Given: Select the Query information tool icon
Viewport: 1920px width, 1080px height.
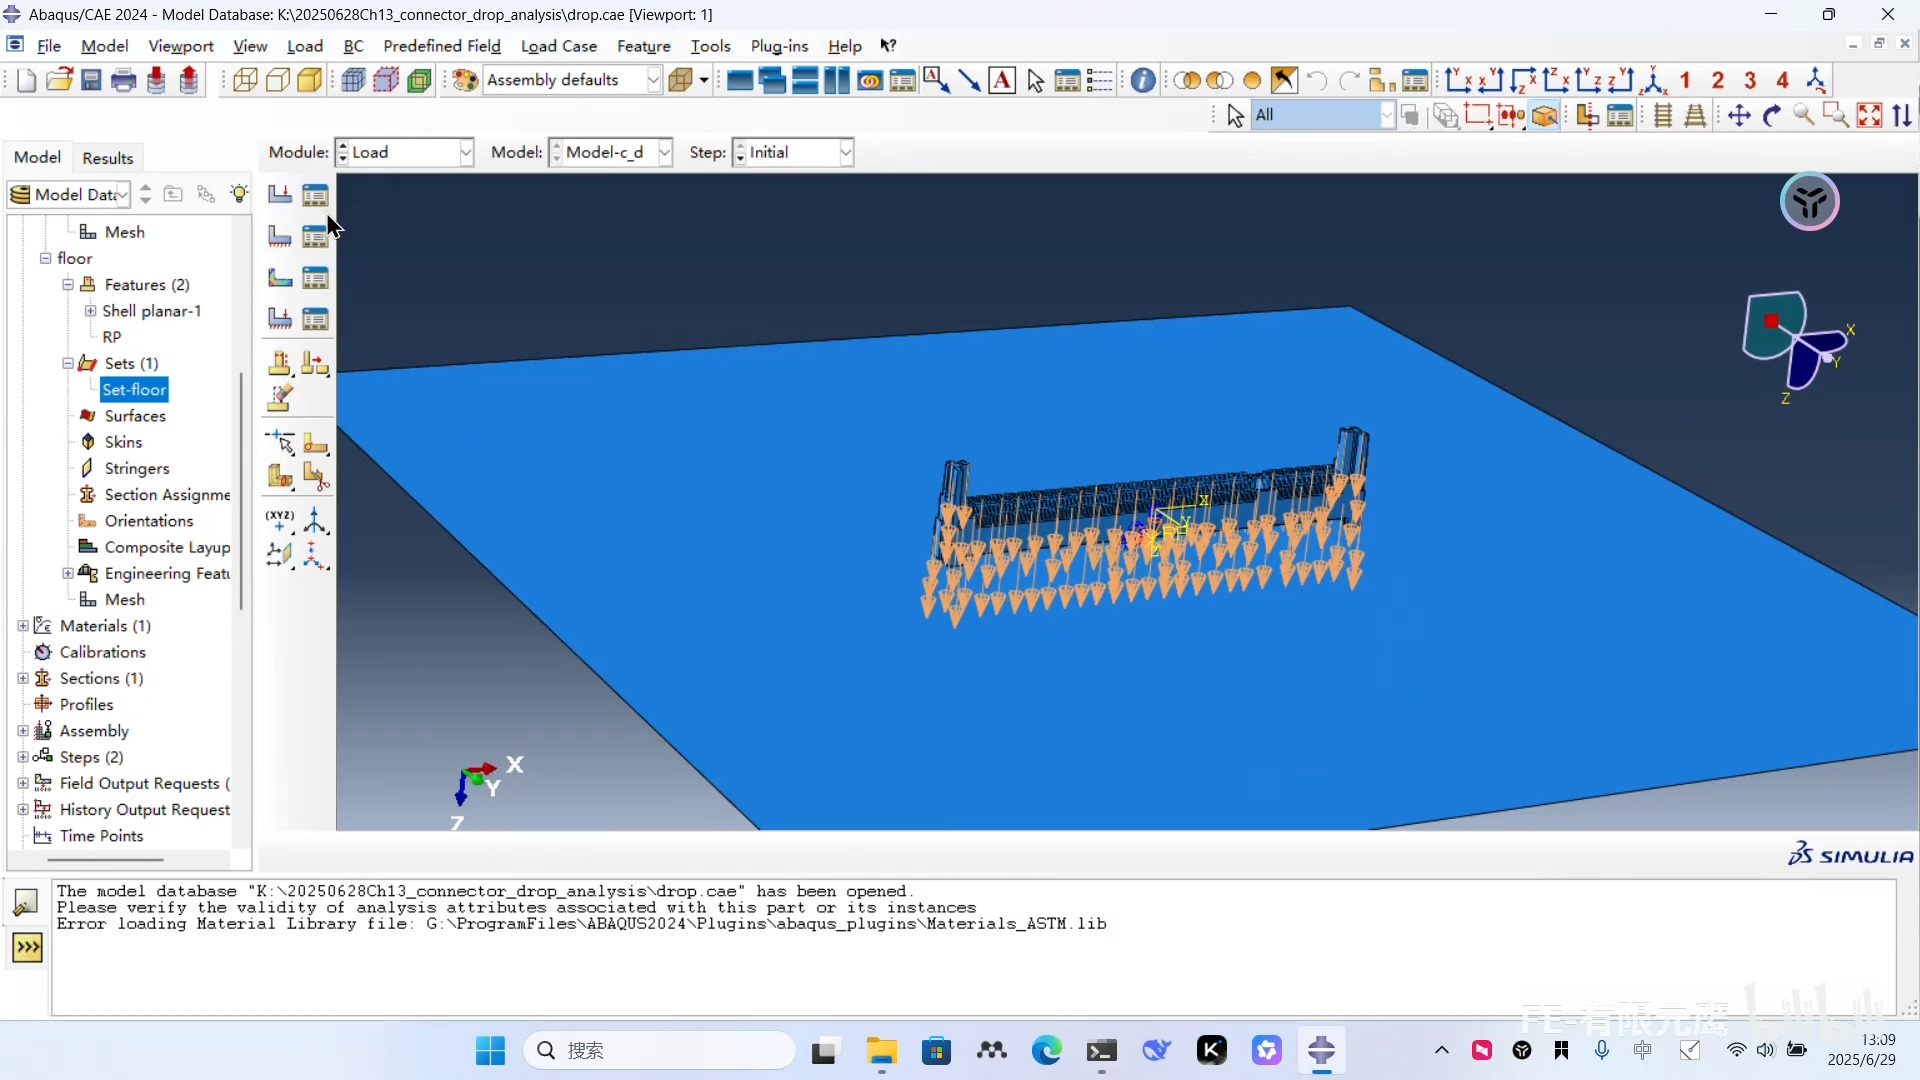Looking at the screenshot, I should 1143,81.
